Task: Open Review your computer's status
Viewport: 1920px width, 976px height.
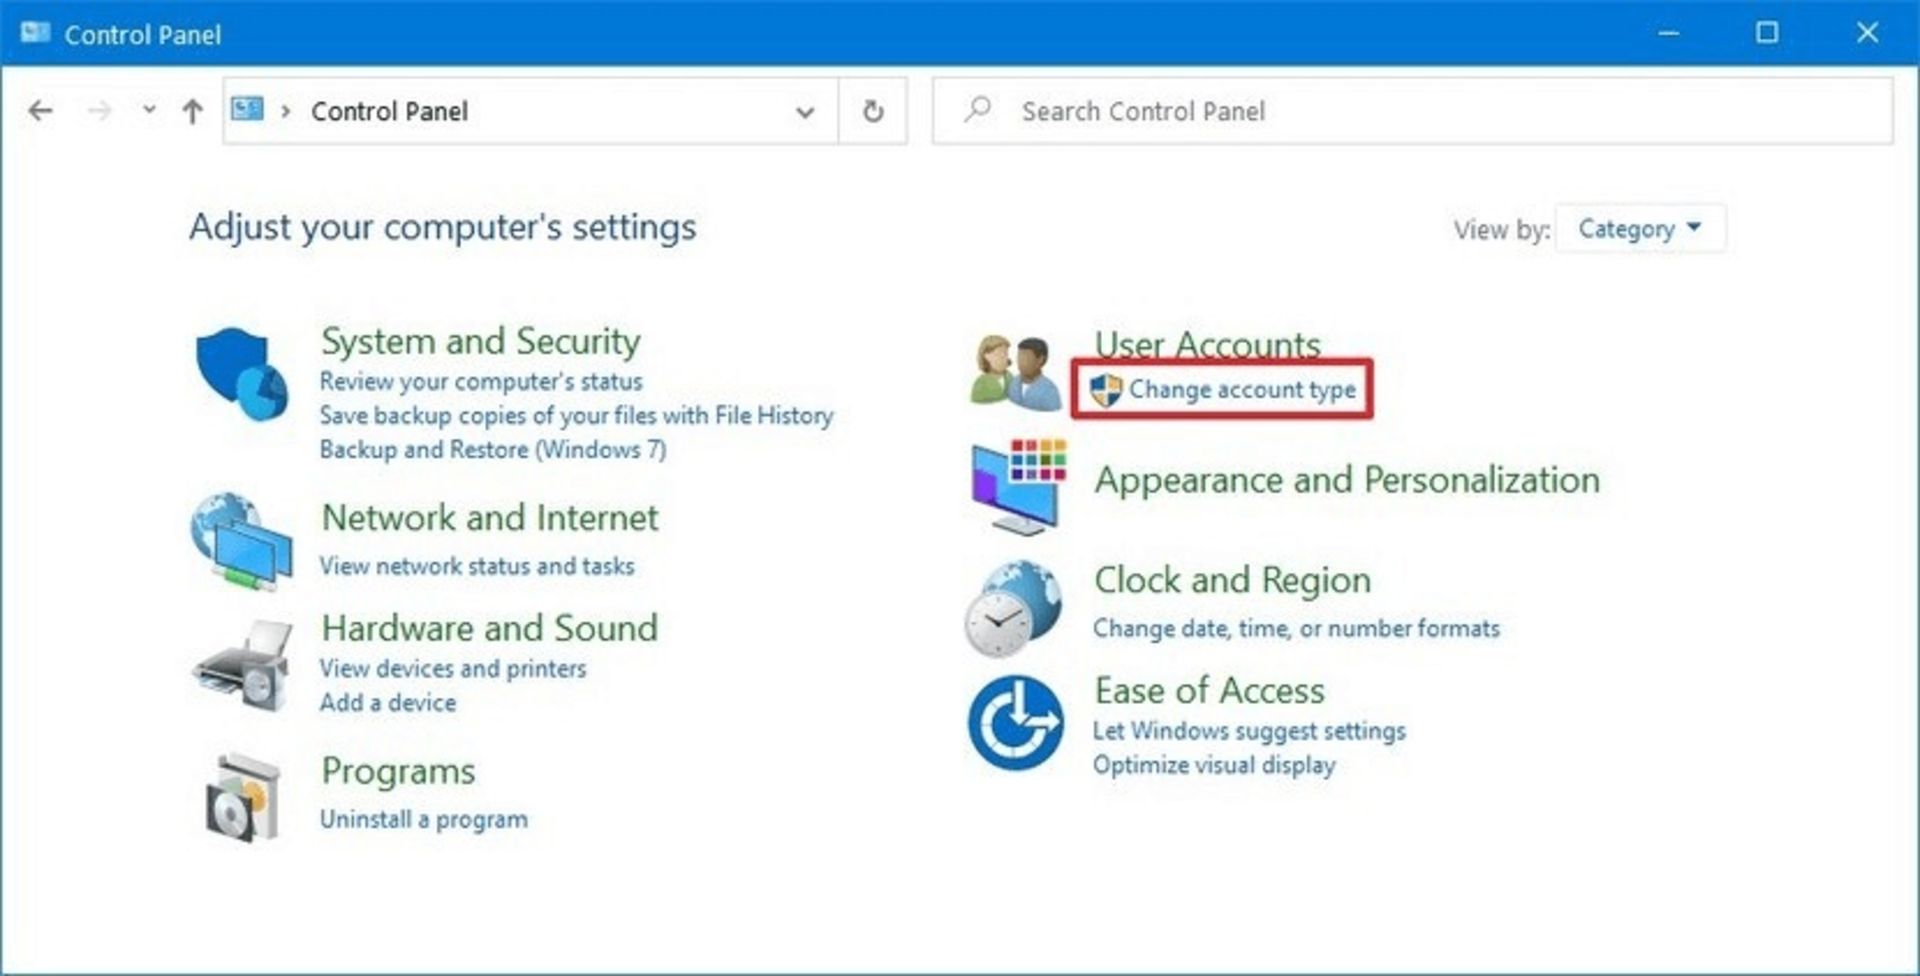Action: (x=481, y=381)
